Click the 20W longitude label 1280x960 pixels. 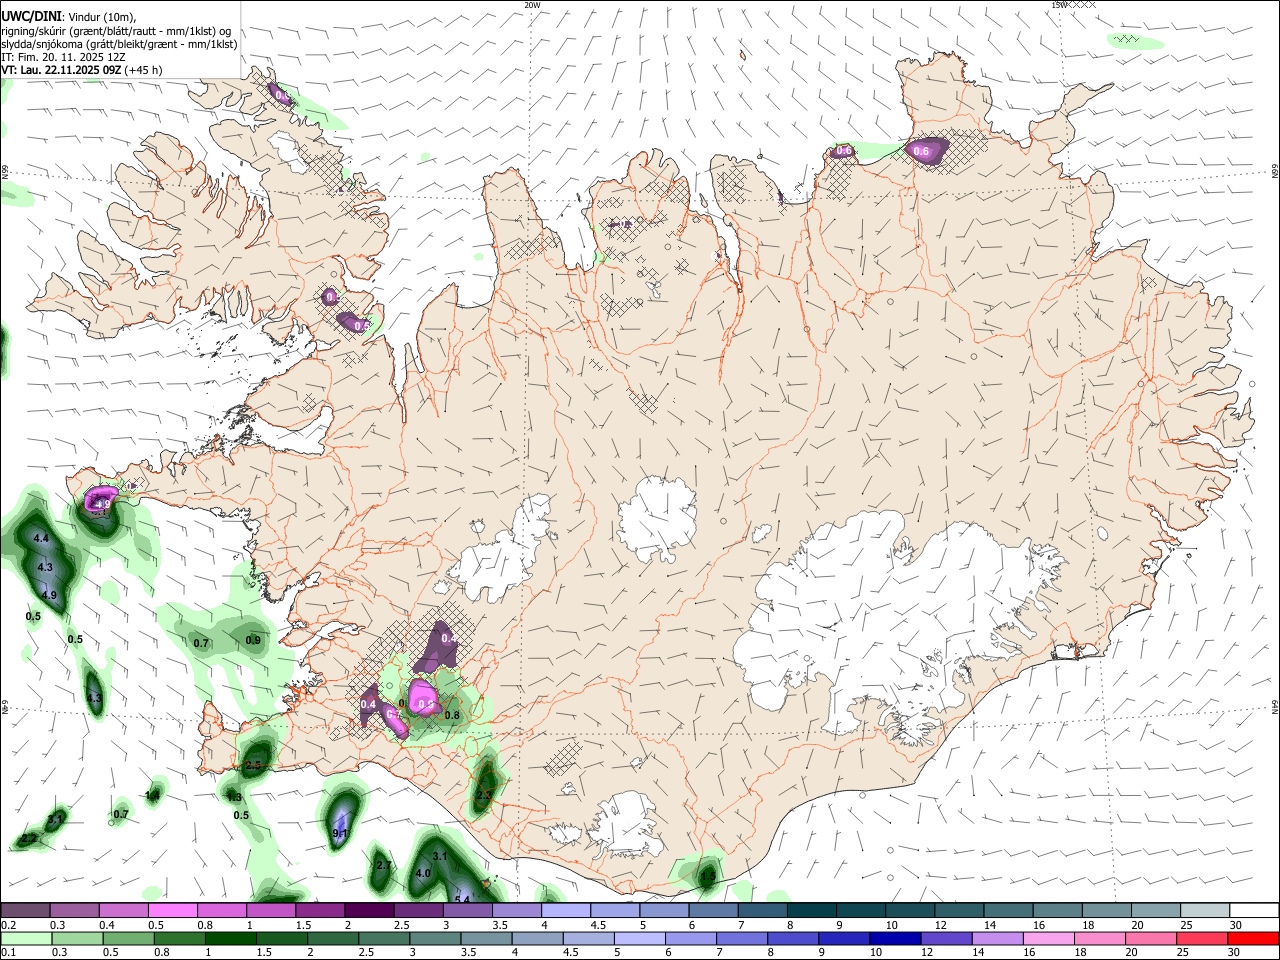[x=532, y=5]
